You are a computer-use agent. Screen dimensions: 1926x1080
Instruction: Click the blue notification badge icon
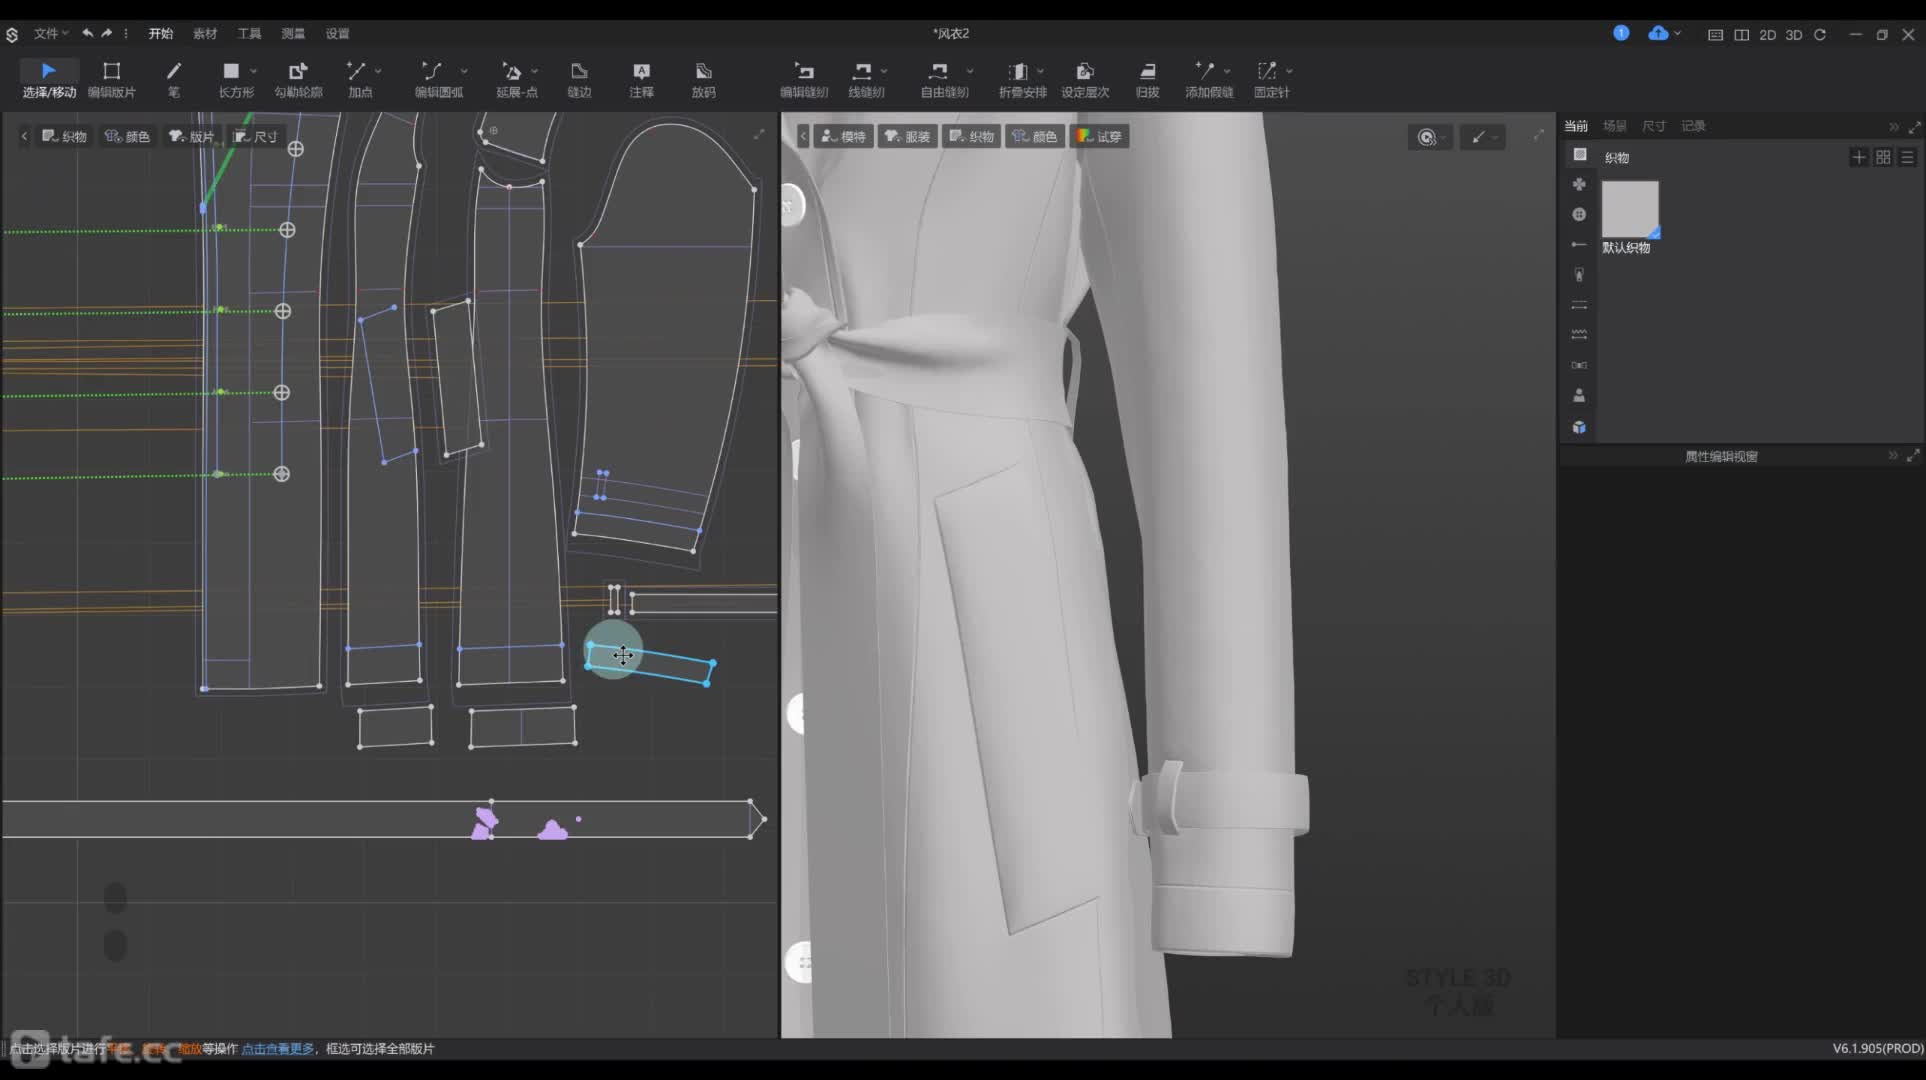click(x=1621, y=33)
